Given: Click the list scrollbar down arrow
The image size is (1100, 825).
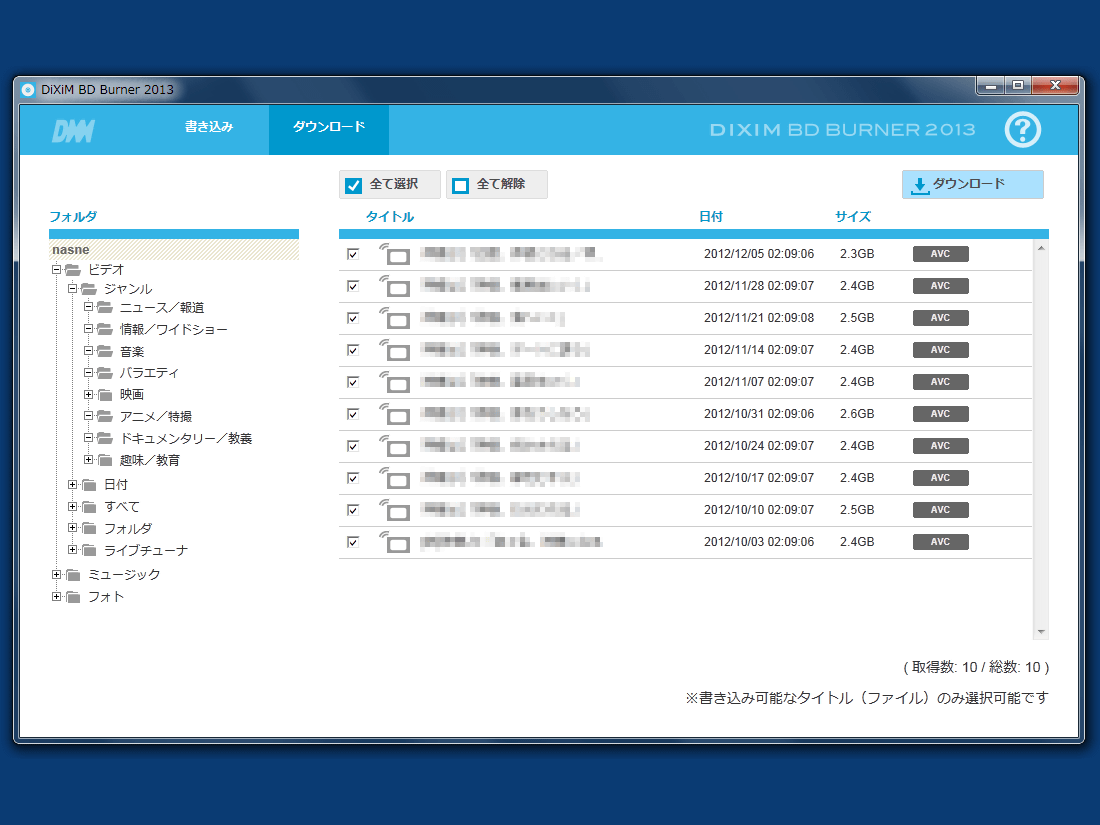Looking at the screenshot, I should [x=1041, y=632].
